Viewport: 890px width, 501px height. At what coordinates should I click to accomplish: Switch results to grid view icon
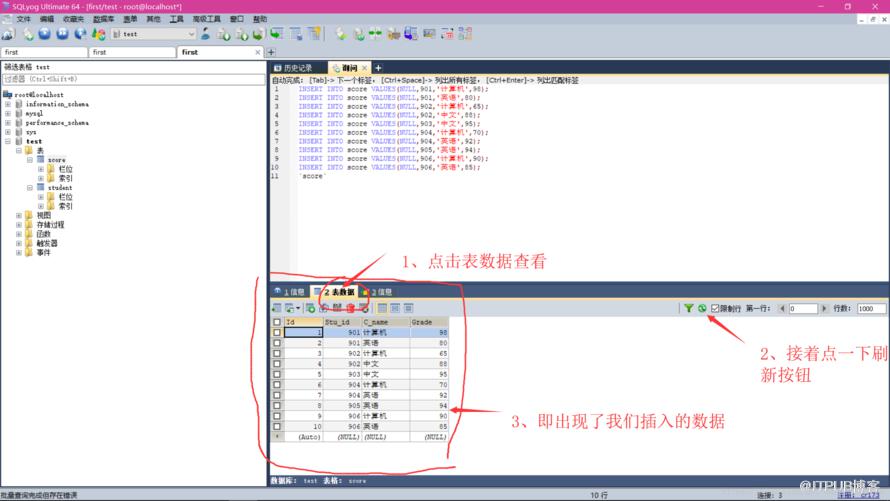click(x=383, y=308)
